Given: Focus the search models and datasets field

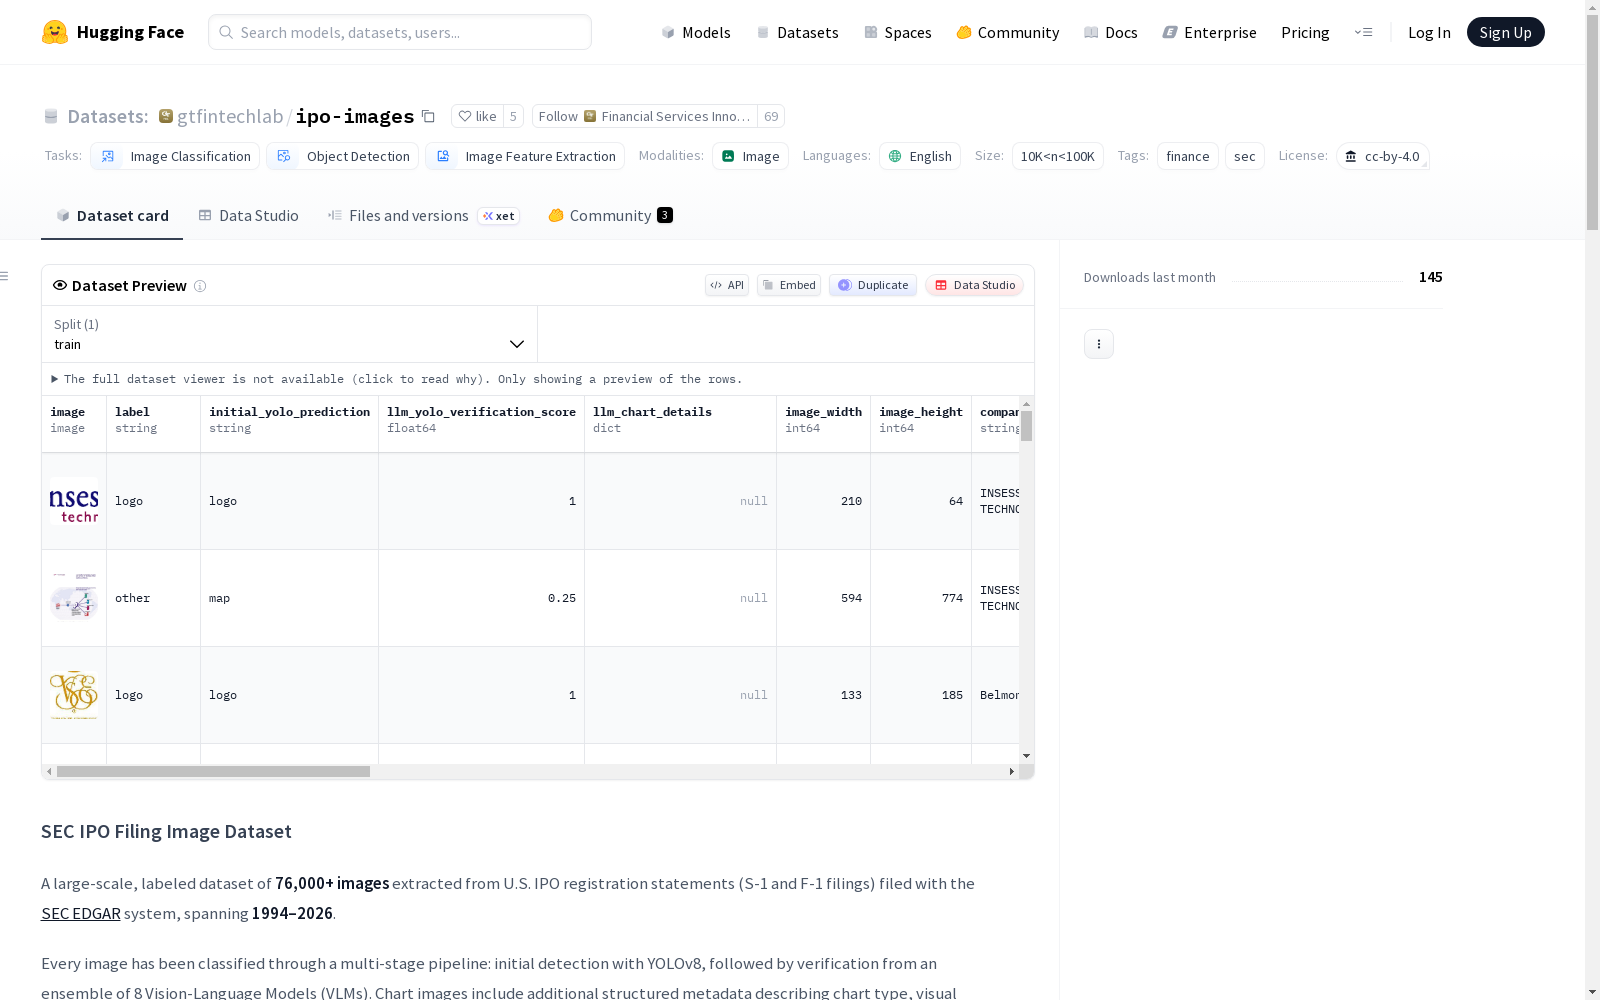Looking at the screenshot, I should [x=400, y=32].
